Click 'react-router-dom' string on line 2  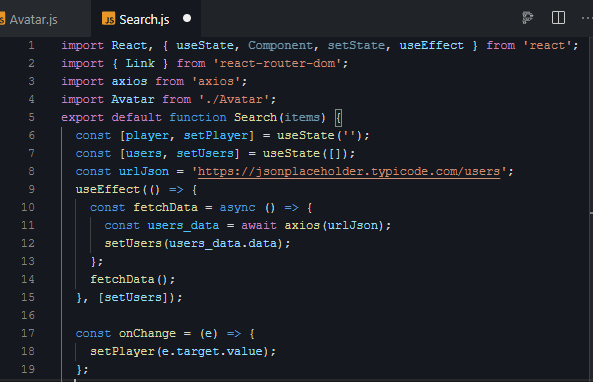[x=278, y=63]
